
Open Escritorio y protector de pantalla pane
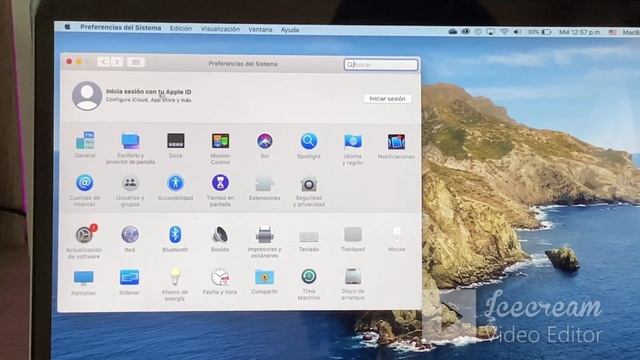130,141
